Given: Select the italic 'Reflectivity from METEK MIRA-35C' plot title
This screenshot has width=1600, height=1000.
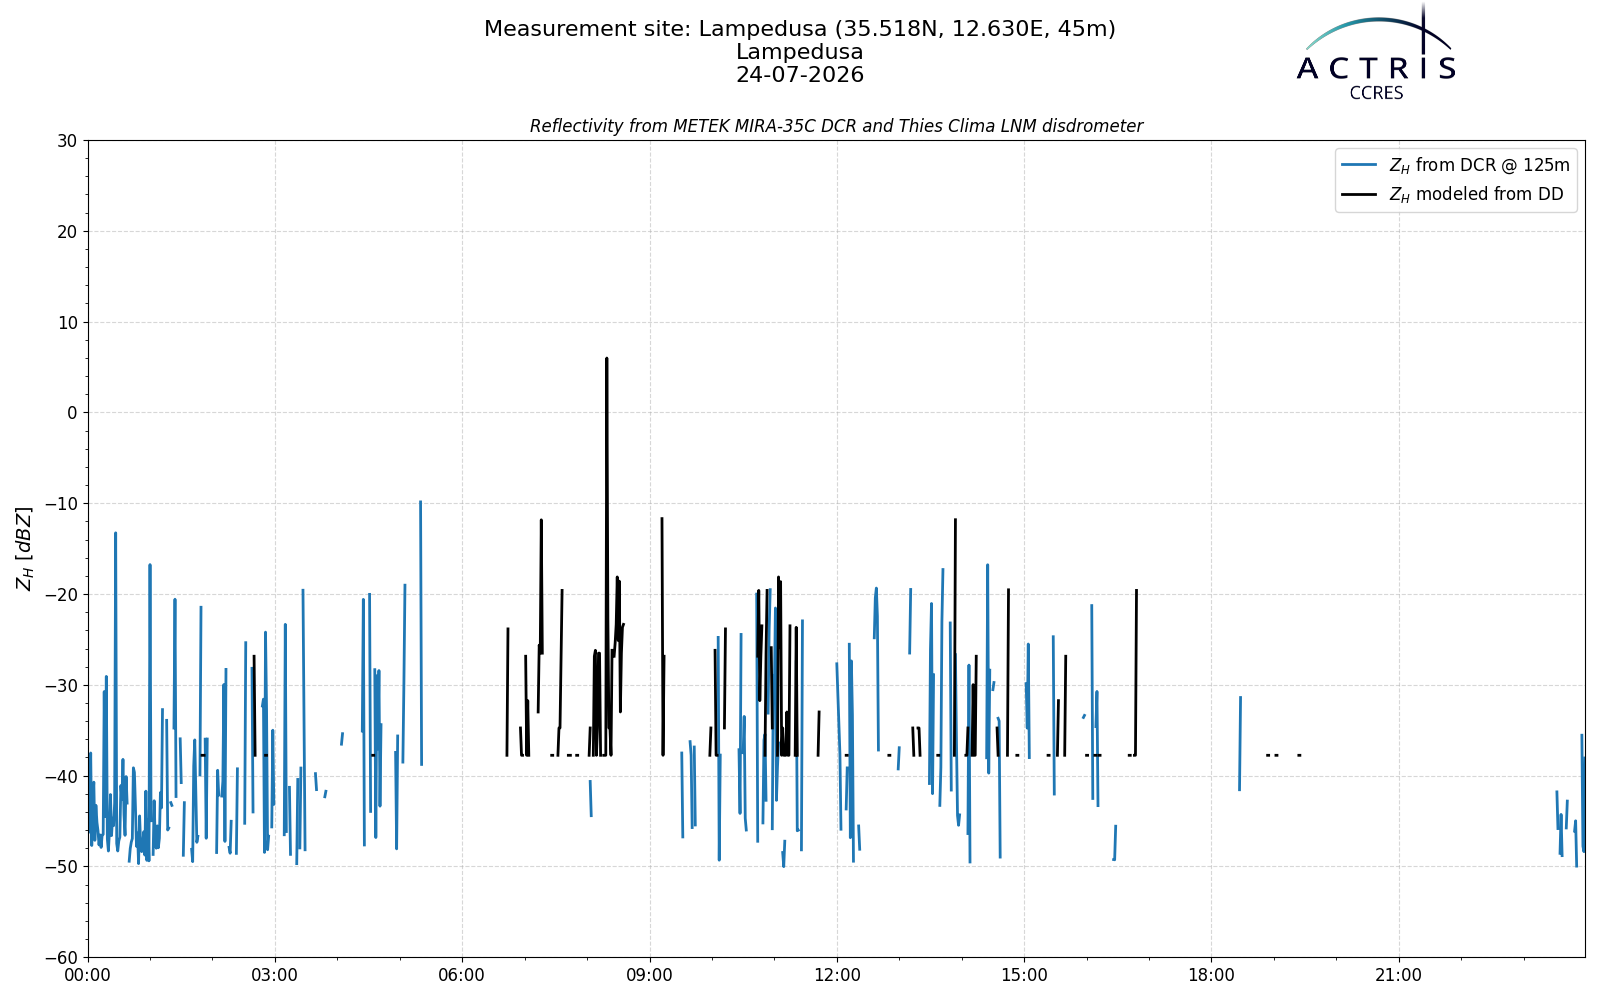Looking at the screenshot, I should pos(836,126).
